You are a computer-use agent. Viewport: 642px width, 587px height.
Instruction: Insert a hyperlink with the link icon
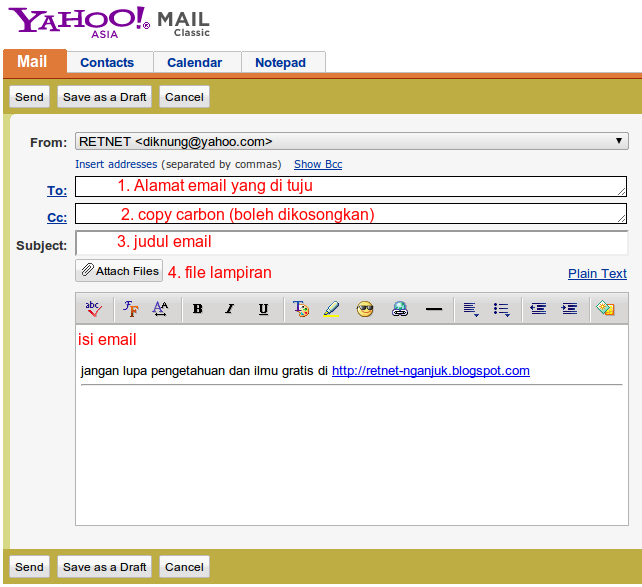pyautogui.click(x=400, y=309)
